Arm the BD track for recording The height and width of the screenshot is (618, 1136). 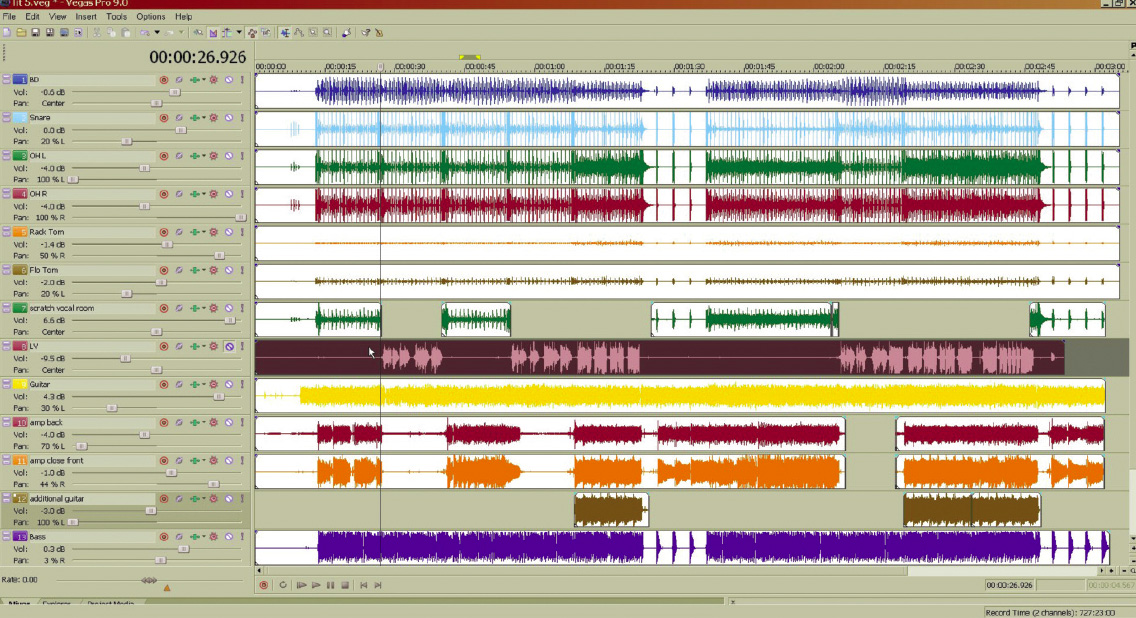[x=164, y=79]
